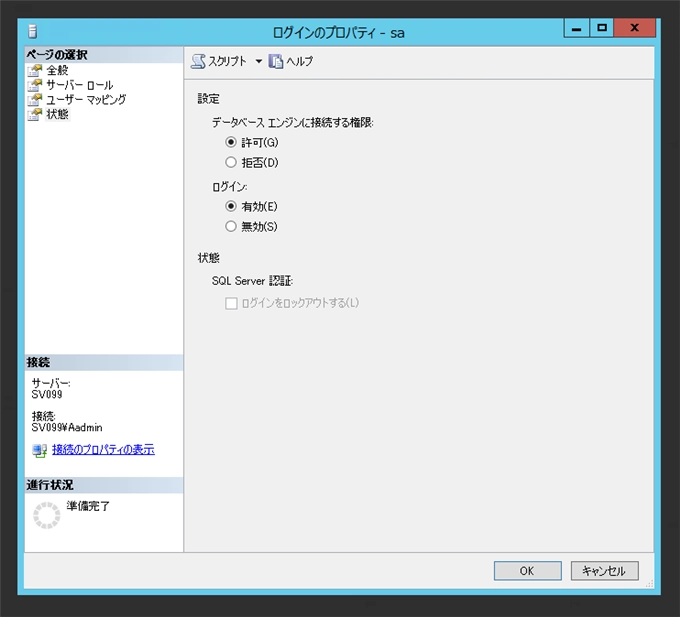Click the SV099¥Aadmin connection text
Viewport: 680px width, 617px height.
coord(67,428)
